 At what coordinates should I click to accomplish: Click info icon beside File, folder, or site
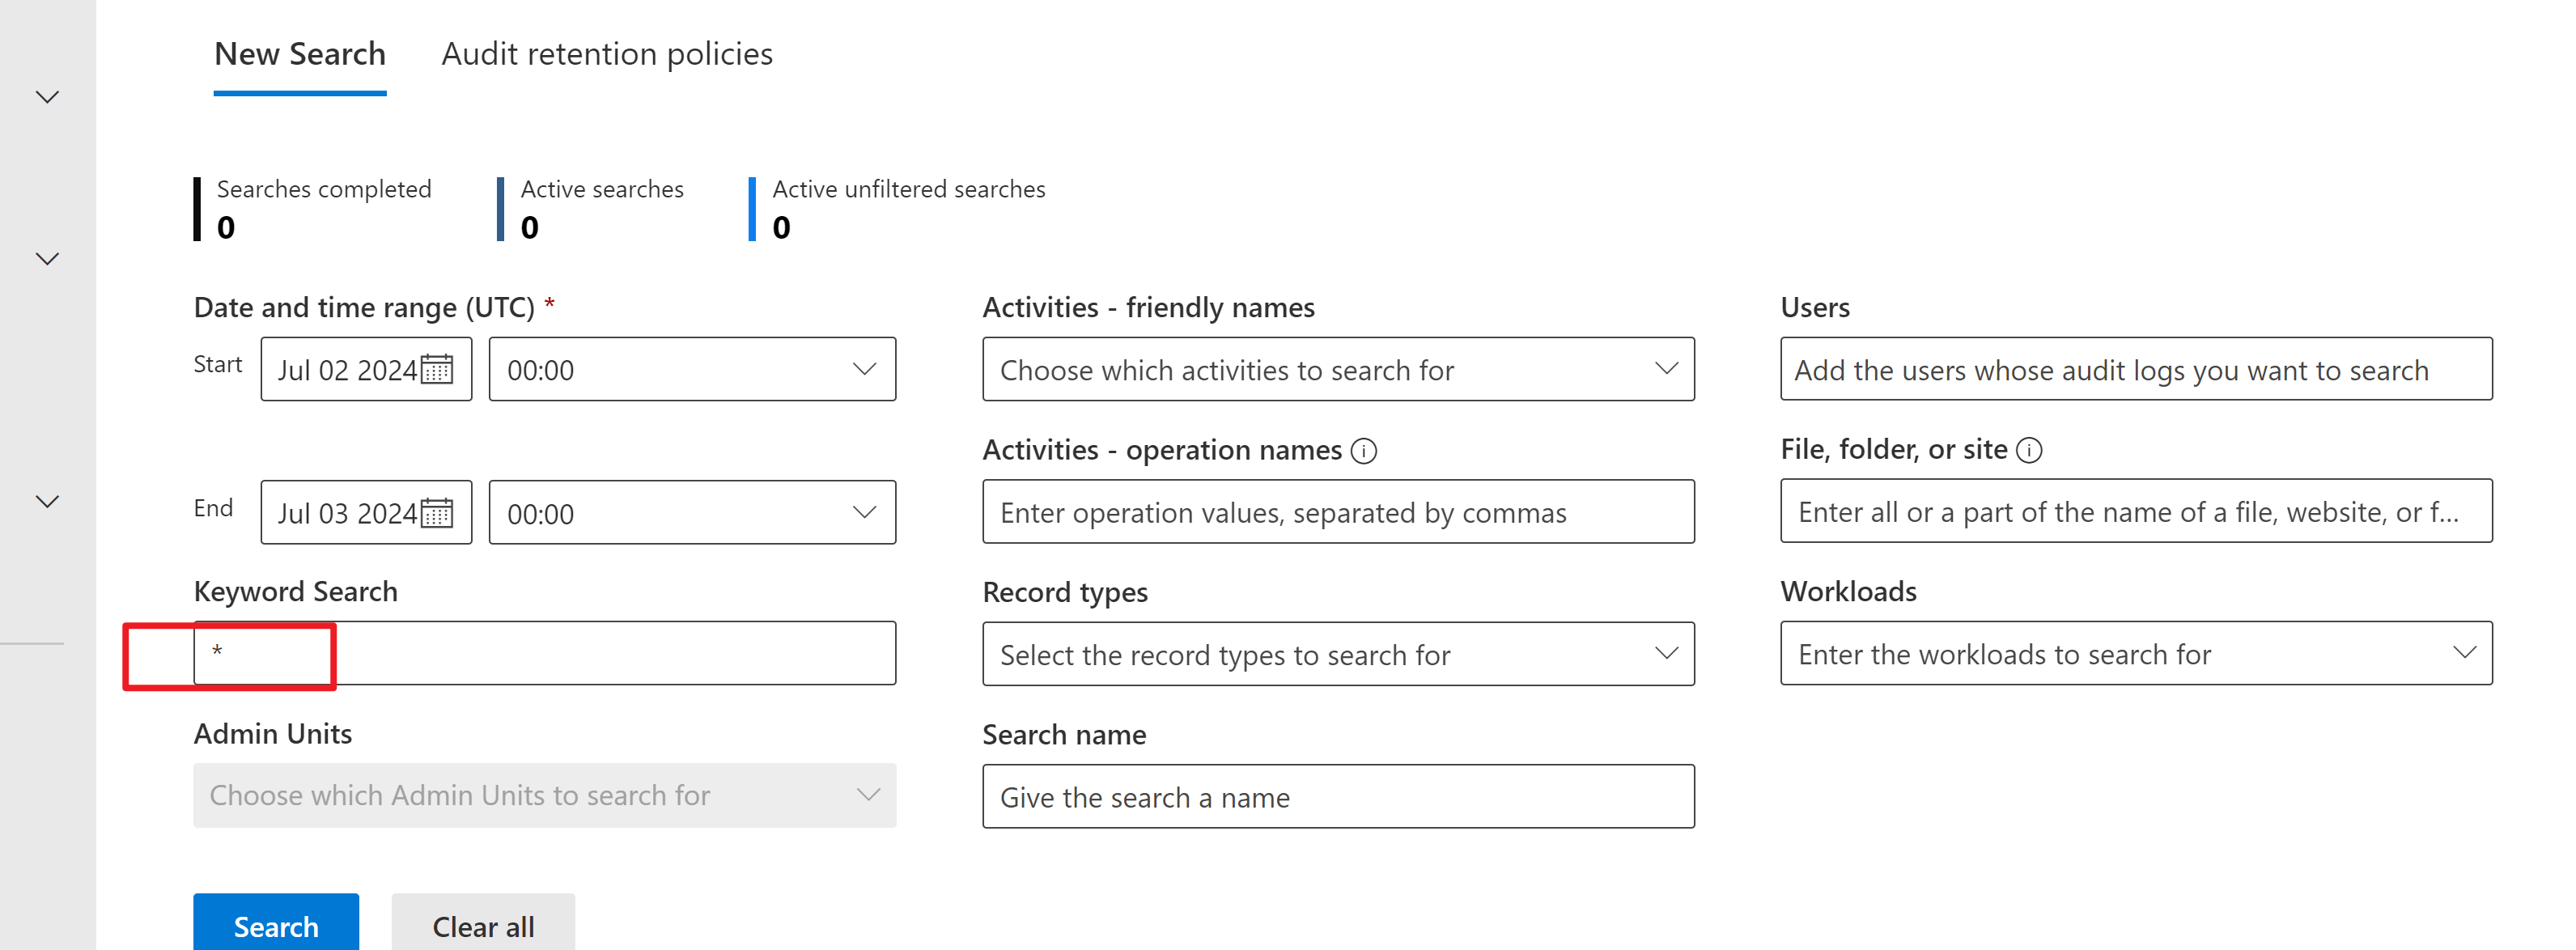tap(2028, 450)
